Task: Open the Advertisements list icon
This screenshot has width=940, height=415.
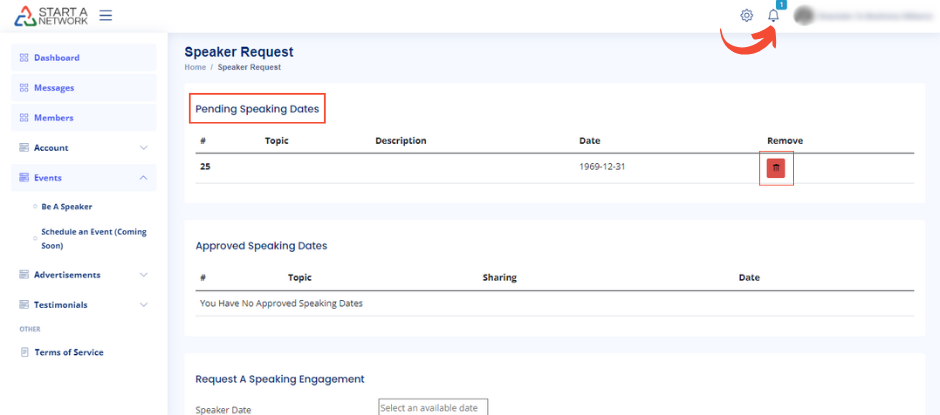Action: [24, 275]
